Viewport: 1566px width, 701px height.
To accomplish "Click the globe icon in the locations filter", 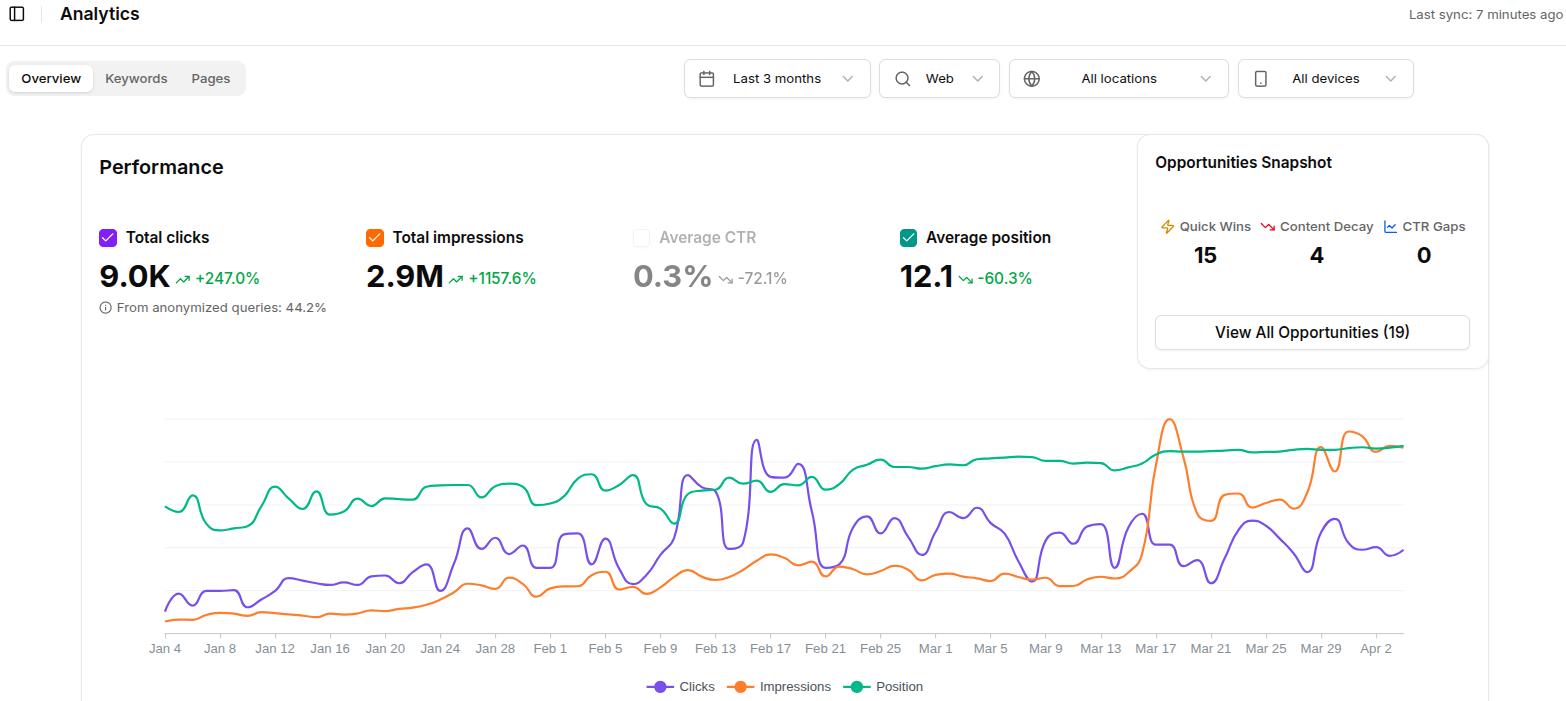I will (x=1031, y=78).
